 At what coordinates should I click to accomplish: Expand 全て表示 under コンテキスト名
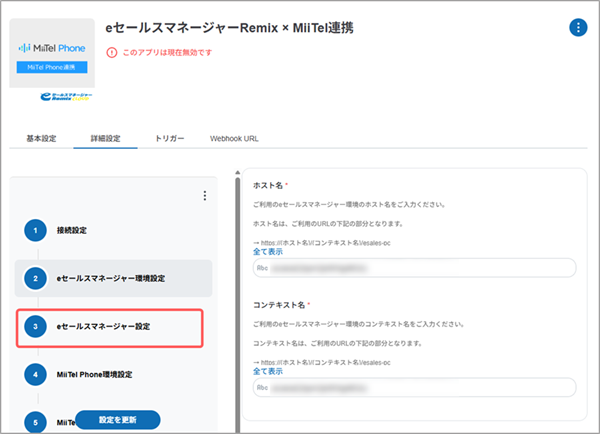click(x=269, y=371)
